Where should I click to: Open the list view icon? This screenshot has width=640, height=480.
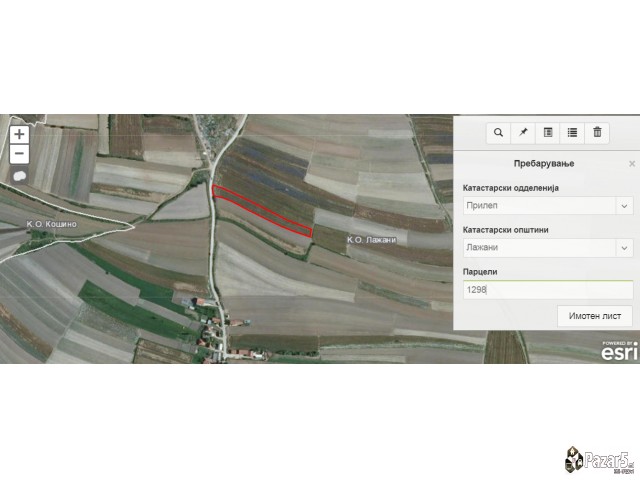click(x=573, y=132)
